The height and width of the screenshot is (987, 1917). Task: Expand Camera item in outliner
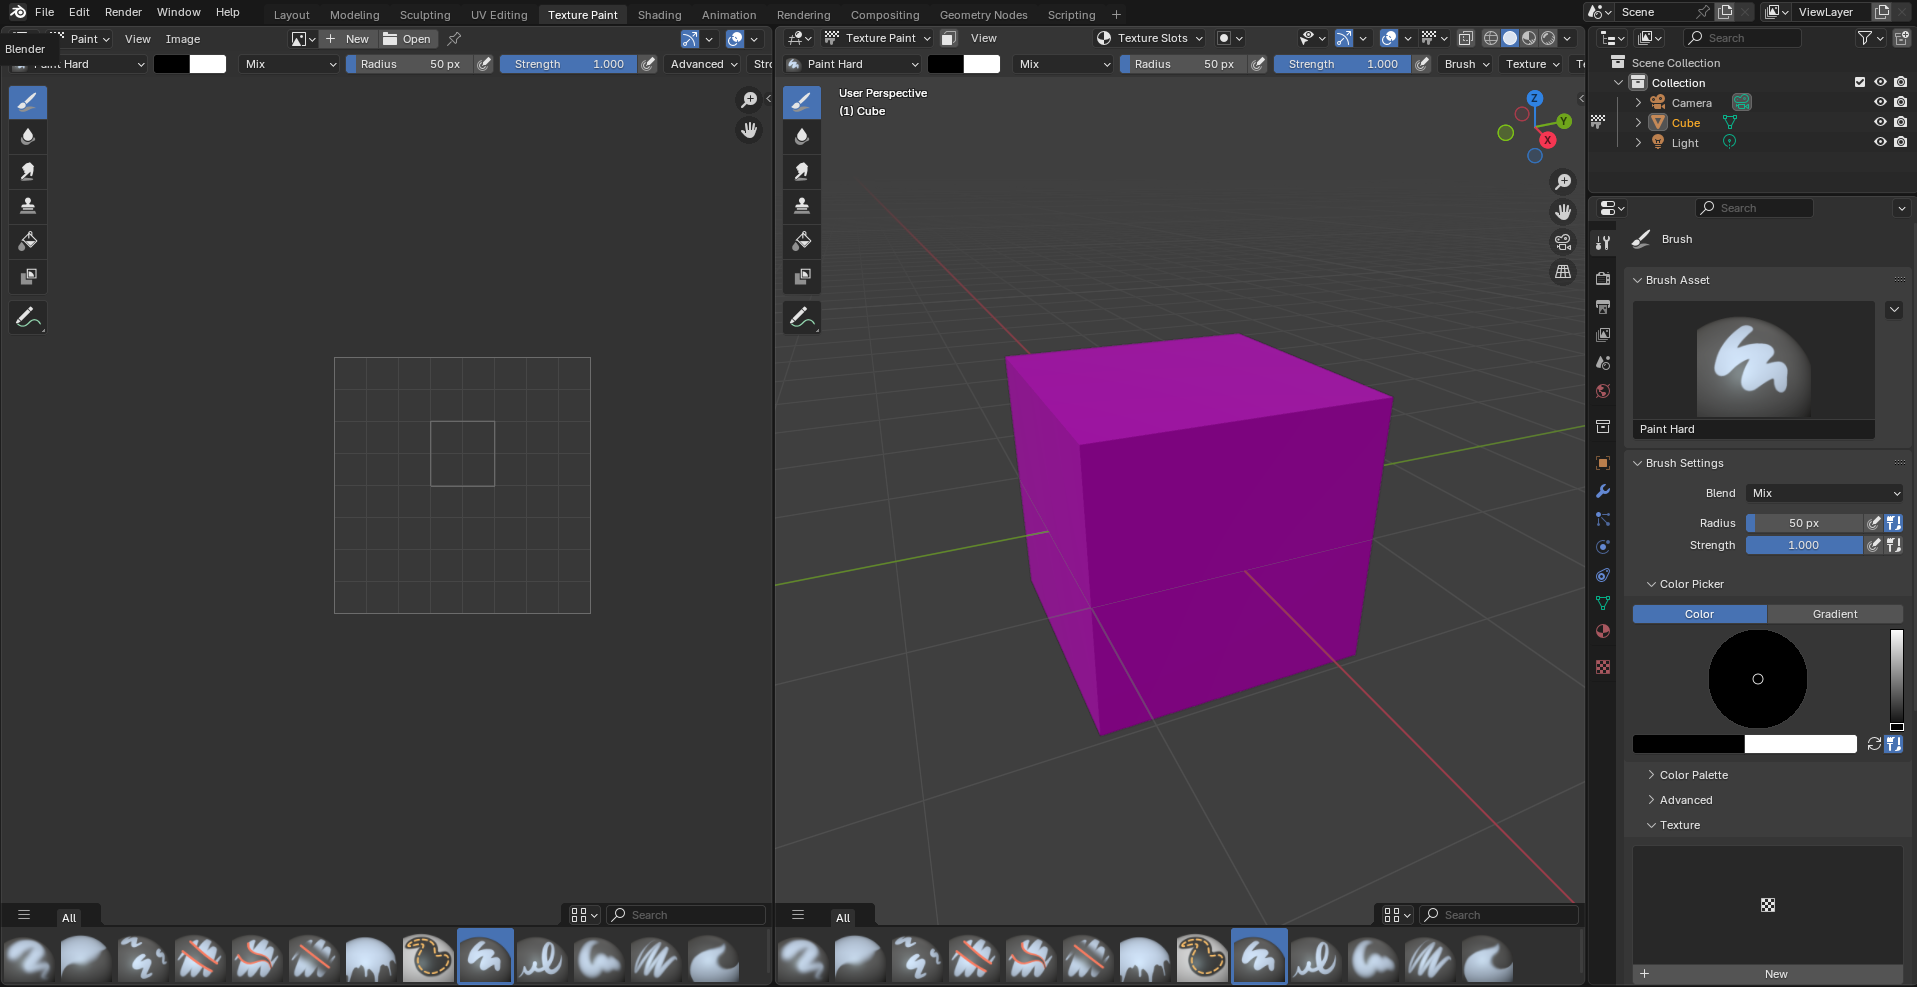1638,102
